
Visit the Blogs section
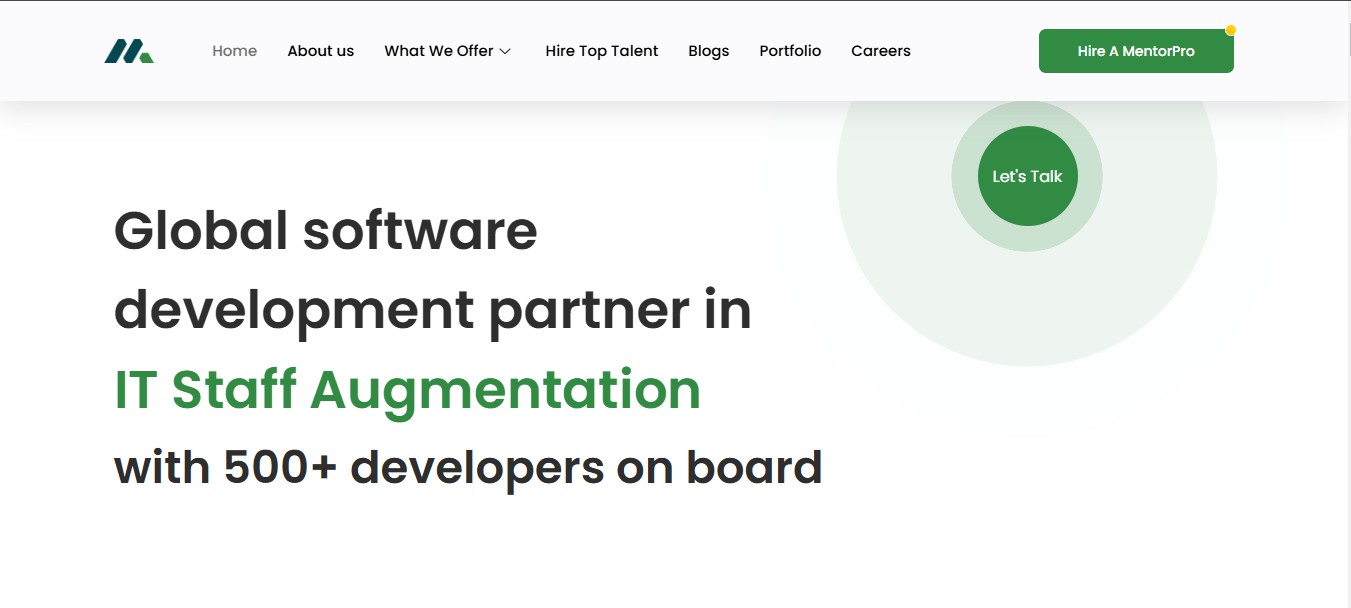click(708, 51)
